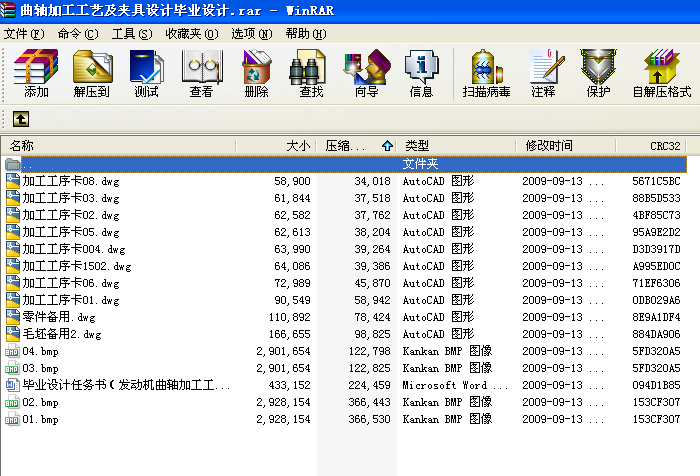
Task: Launch the 查找 (Find) binoculars tool
Action: tap(311, 74)
